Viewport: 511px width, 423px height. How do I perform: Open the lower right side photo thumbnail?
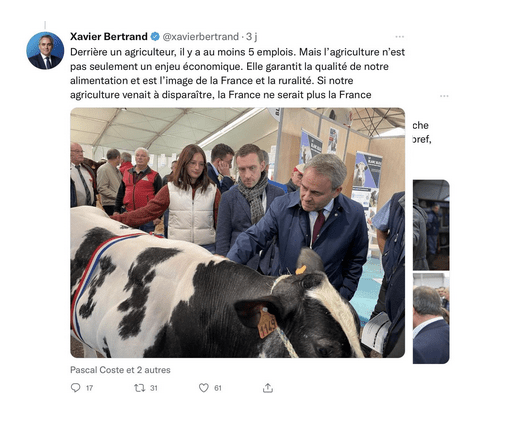tap(431, 318)
